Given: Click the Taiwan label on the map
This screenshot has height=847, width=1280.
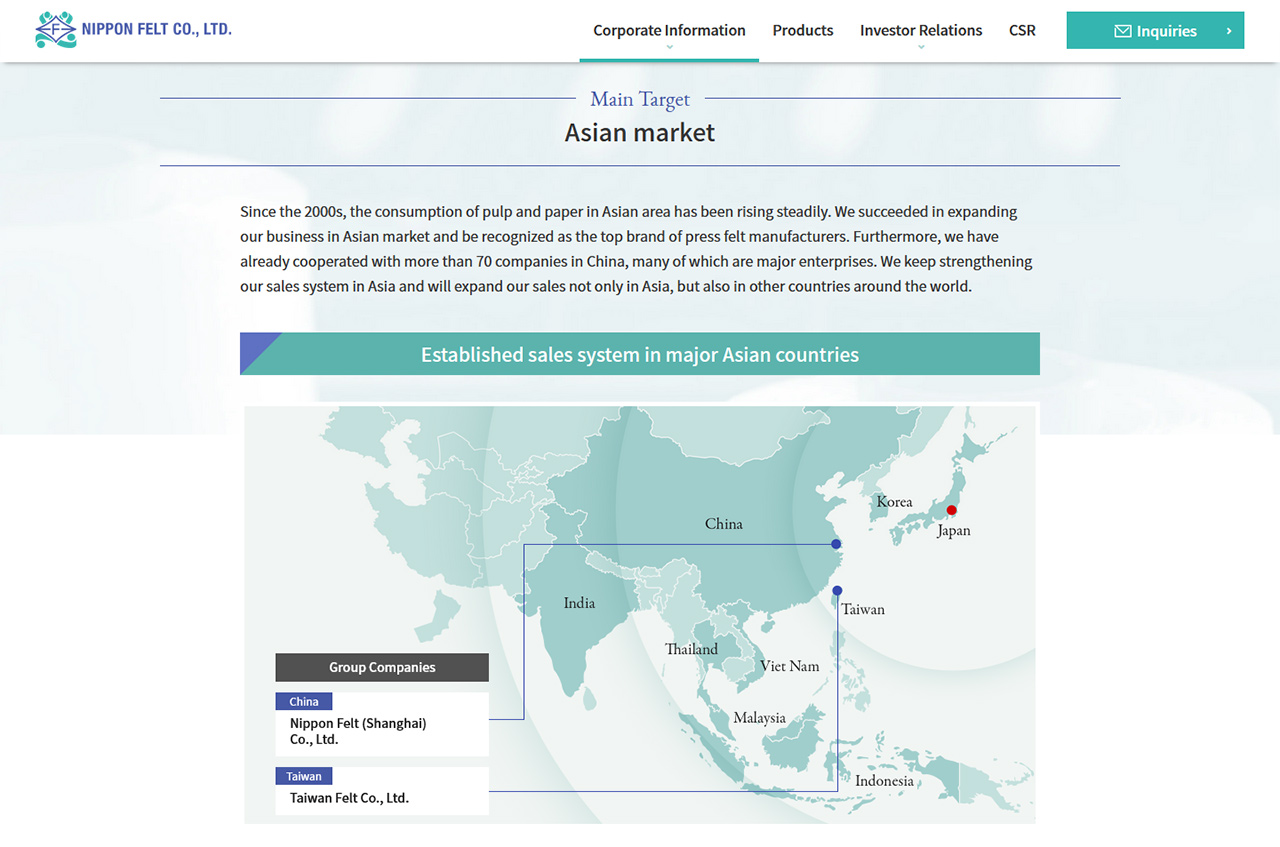Looking at the screenshot, I should [x=863, y=609].
